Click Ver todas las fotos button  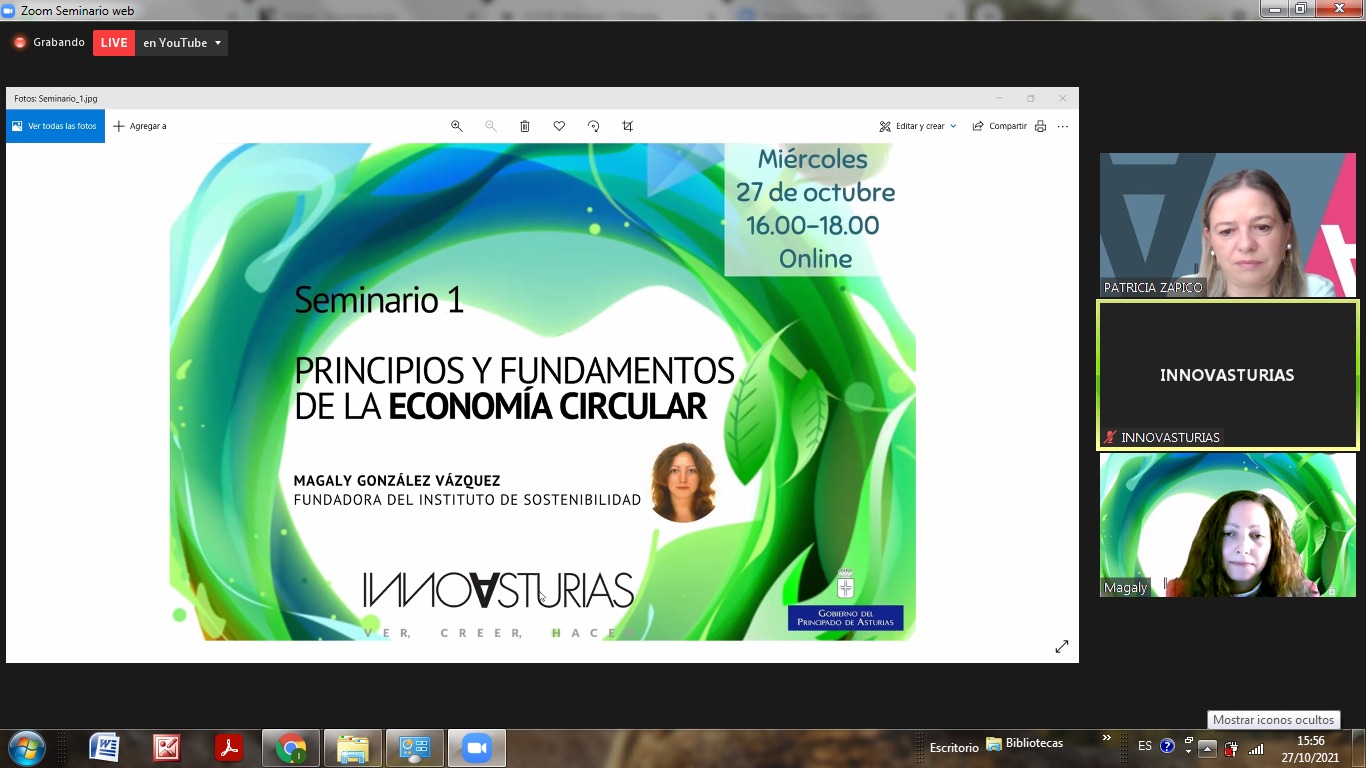click(55, 126)
